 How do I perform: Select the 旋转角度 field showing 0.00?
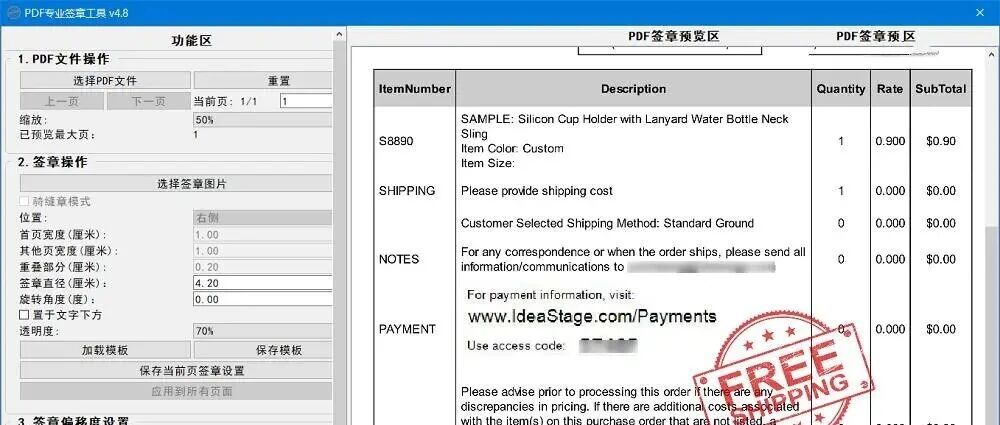point(262,299)
